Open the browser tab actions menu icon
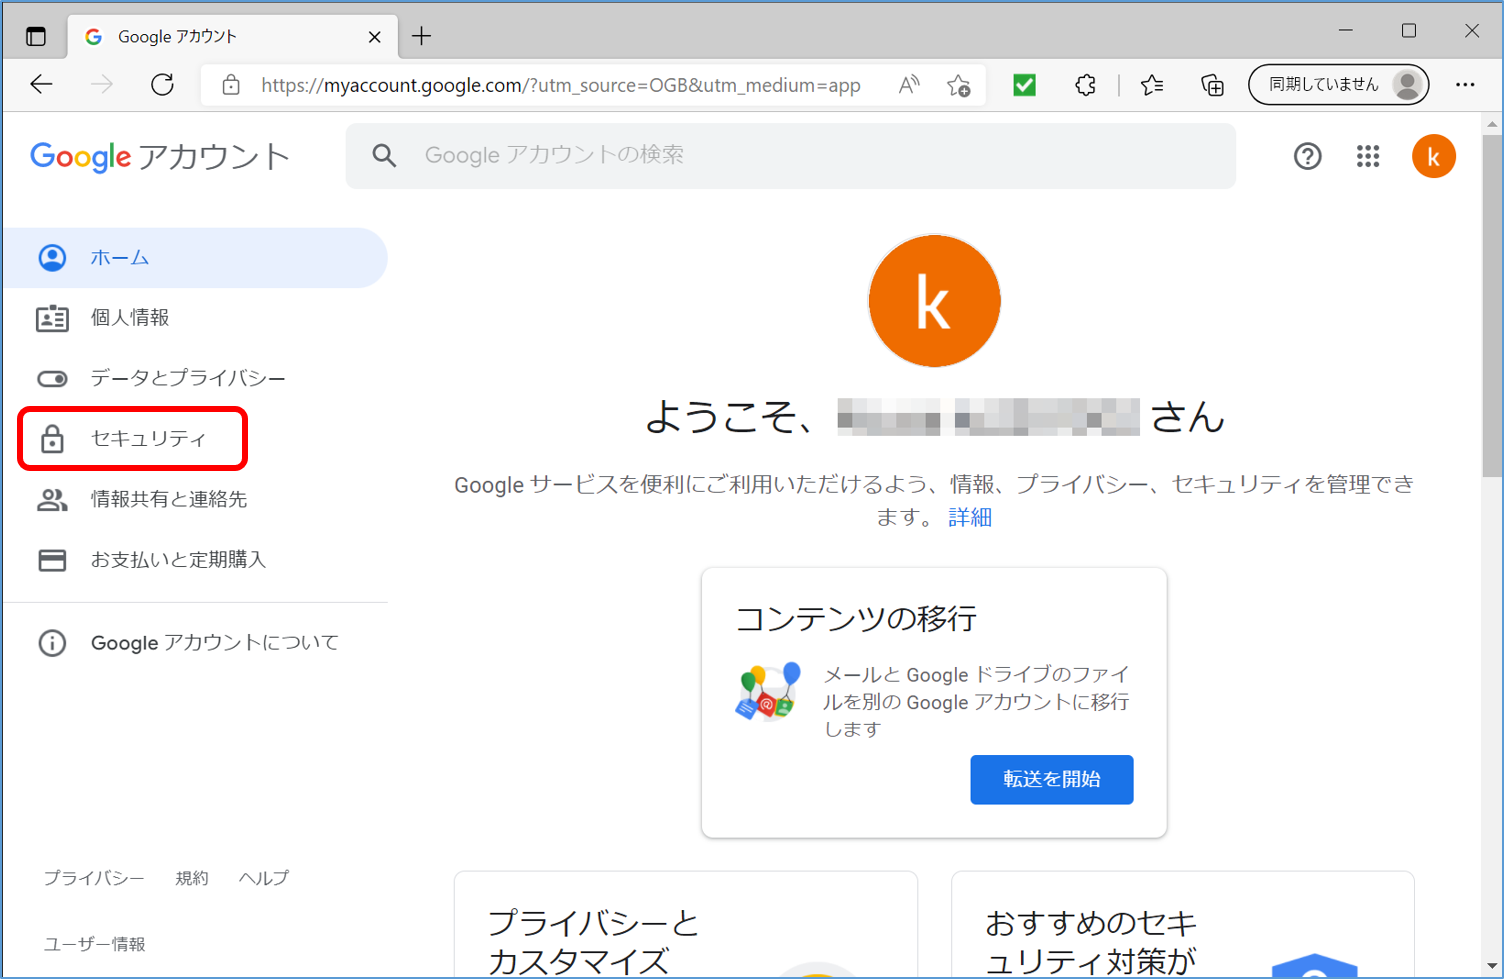Image resolution: width=1504 pixels, height=979 pixels. (36, 37)
